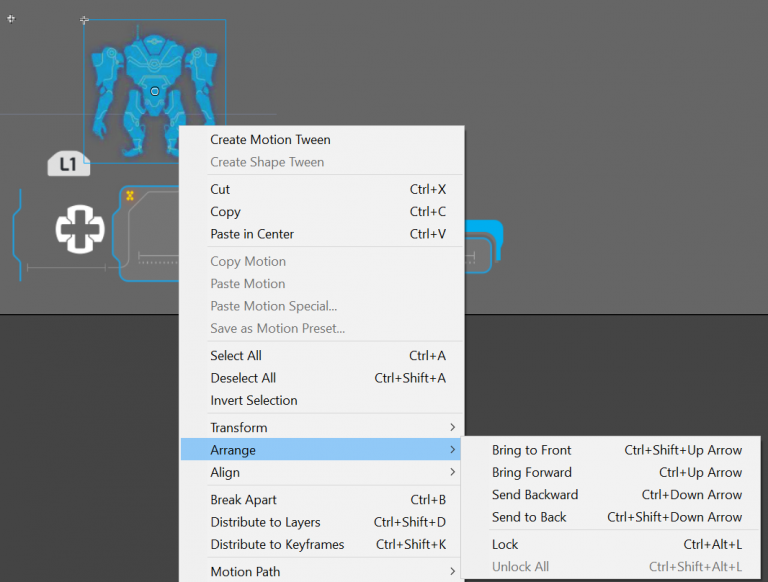Click the white D-pad cross icon
The width and height of the screenshot is (768, 582).
(x=79, y=229)
